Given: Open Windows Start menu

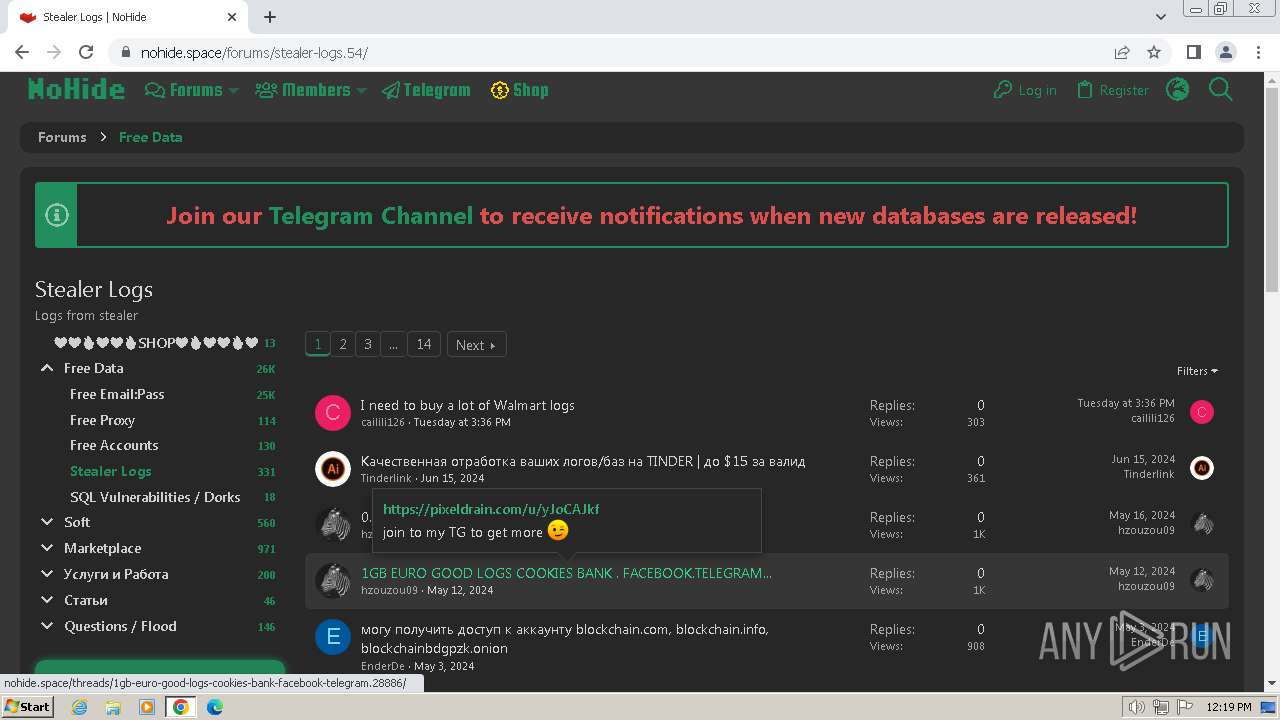Looking at the screenshot, I should point(27,706).
